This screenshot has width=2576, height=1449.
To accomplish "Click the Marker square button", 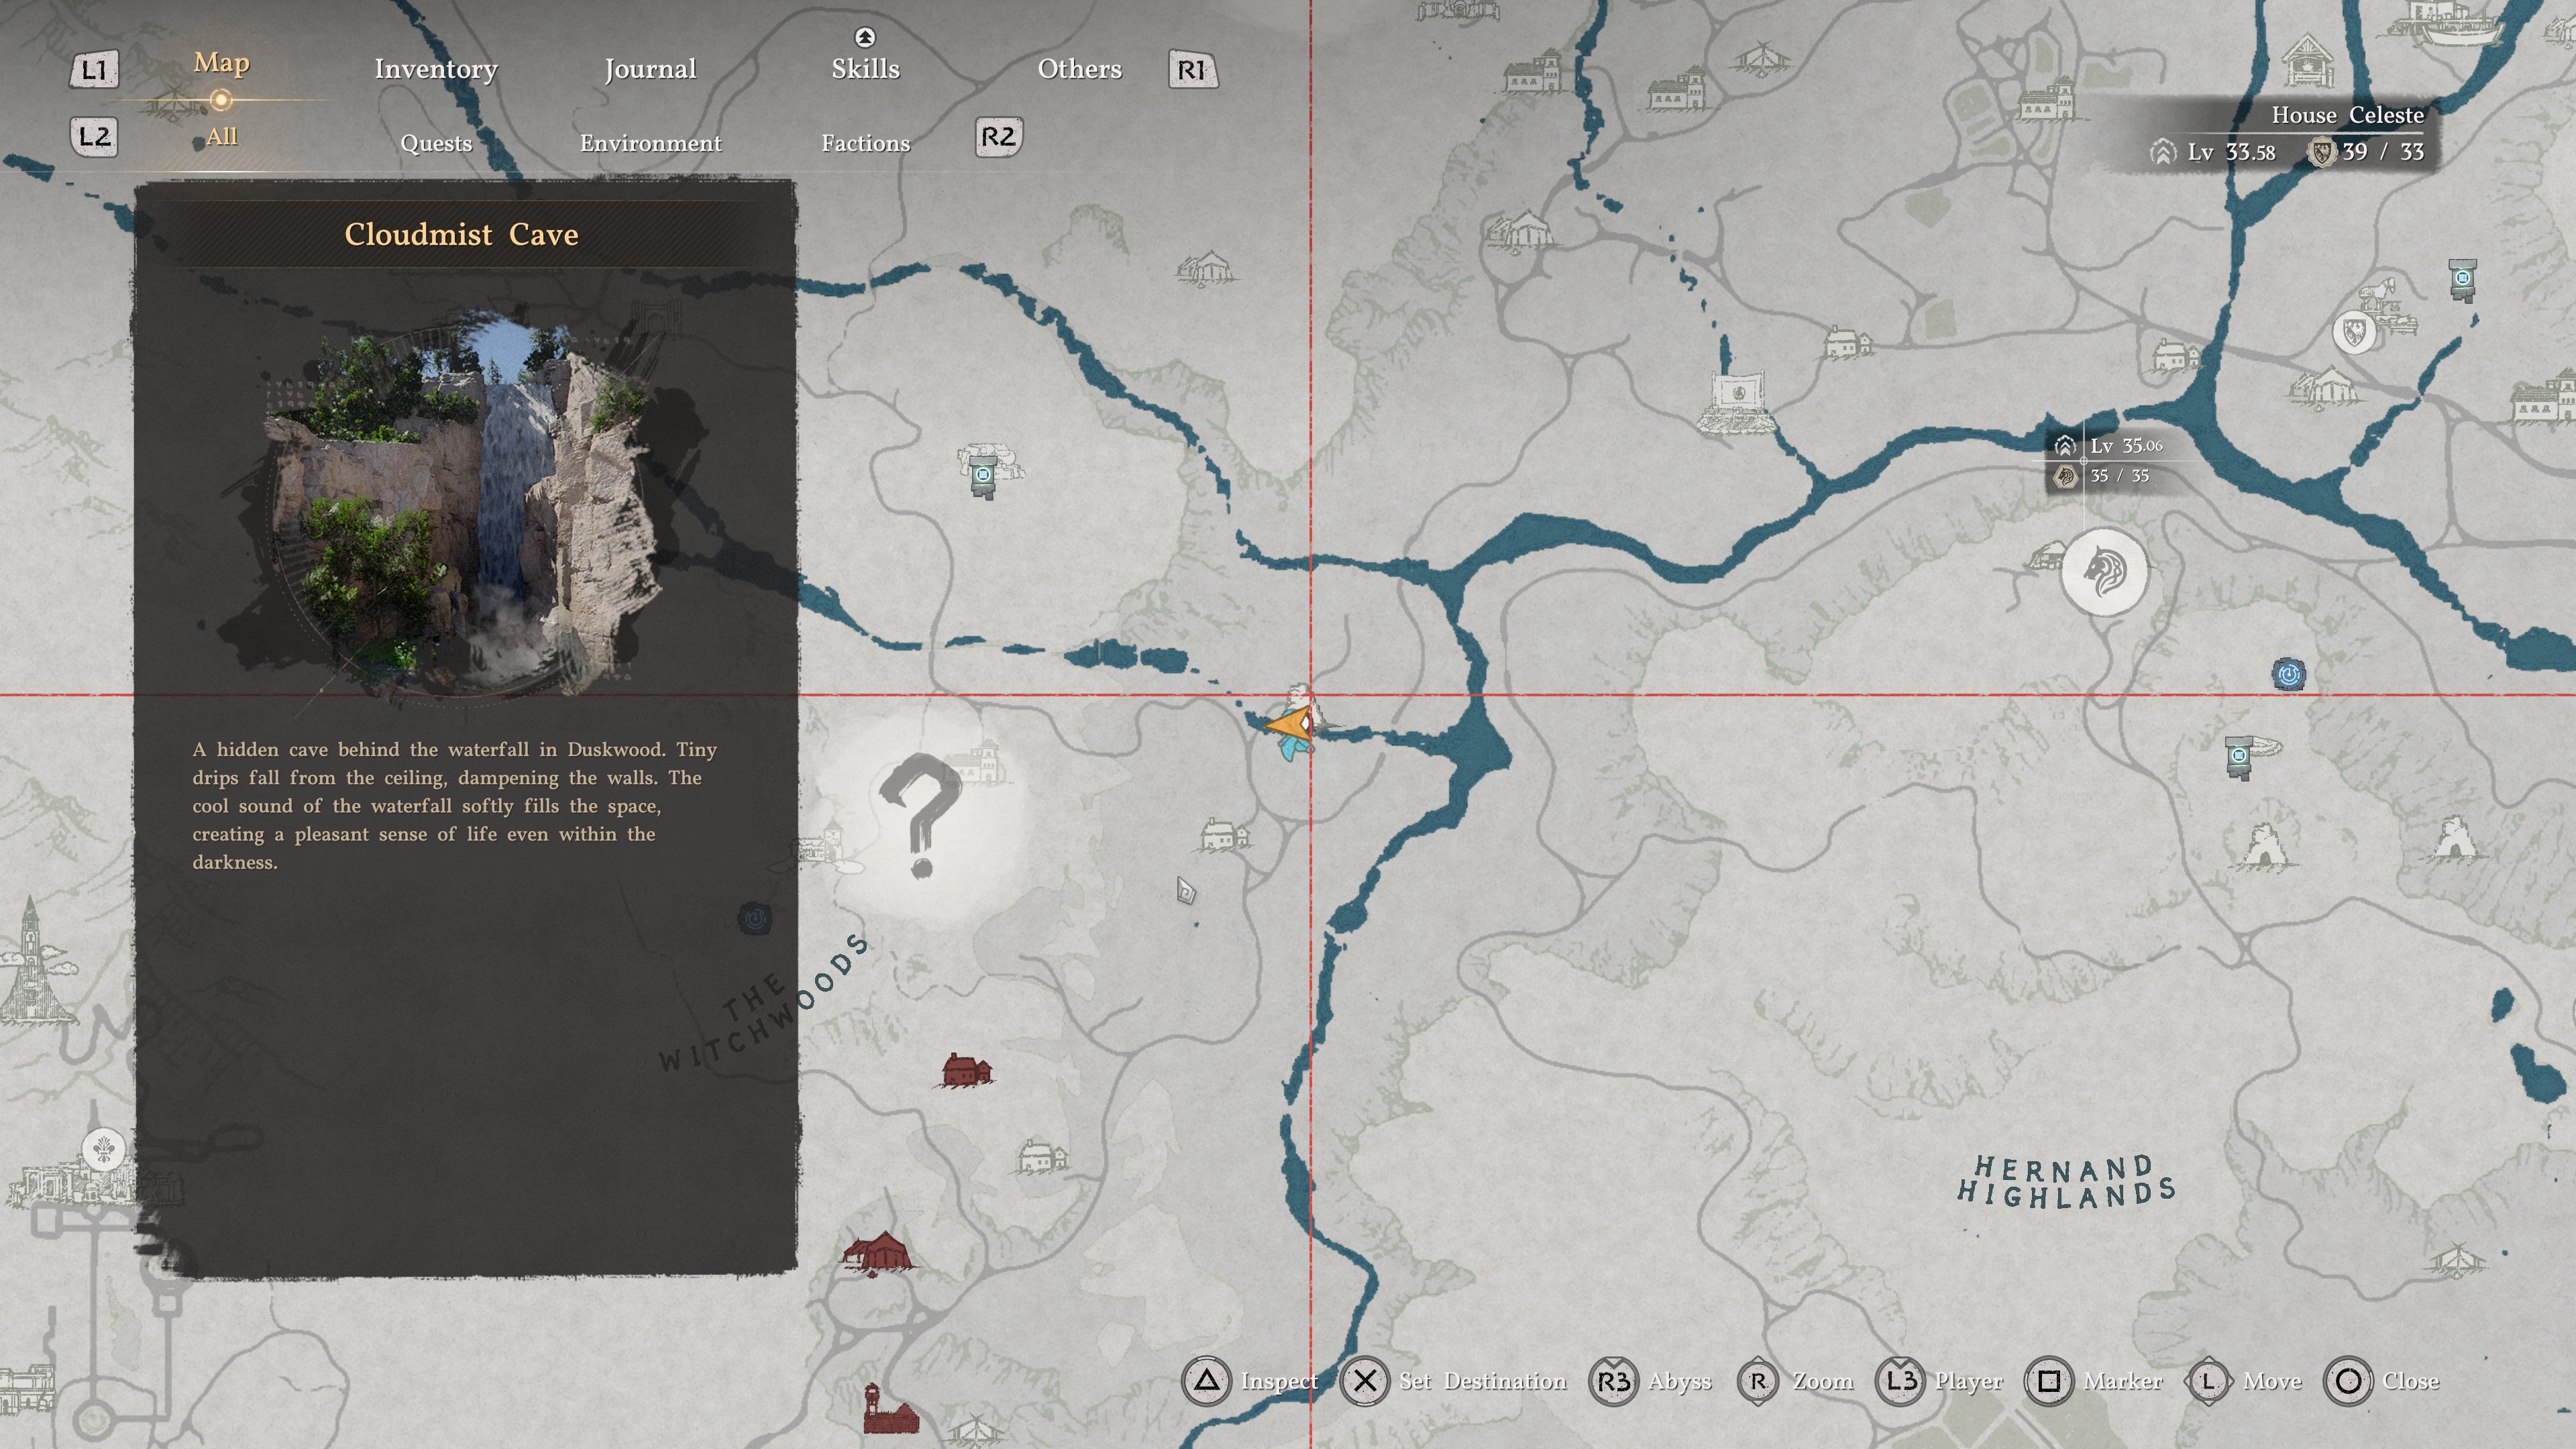I will point(2048,1381).
